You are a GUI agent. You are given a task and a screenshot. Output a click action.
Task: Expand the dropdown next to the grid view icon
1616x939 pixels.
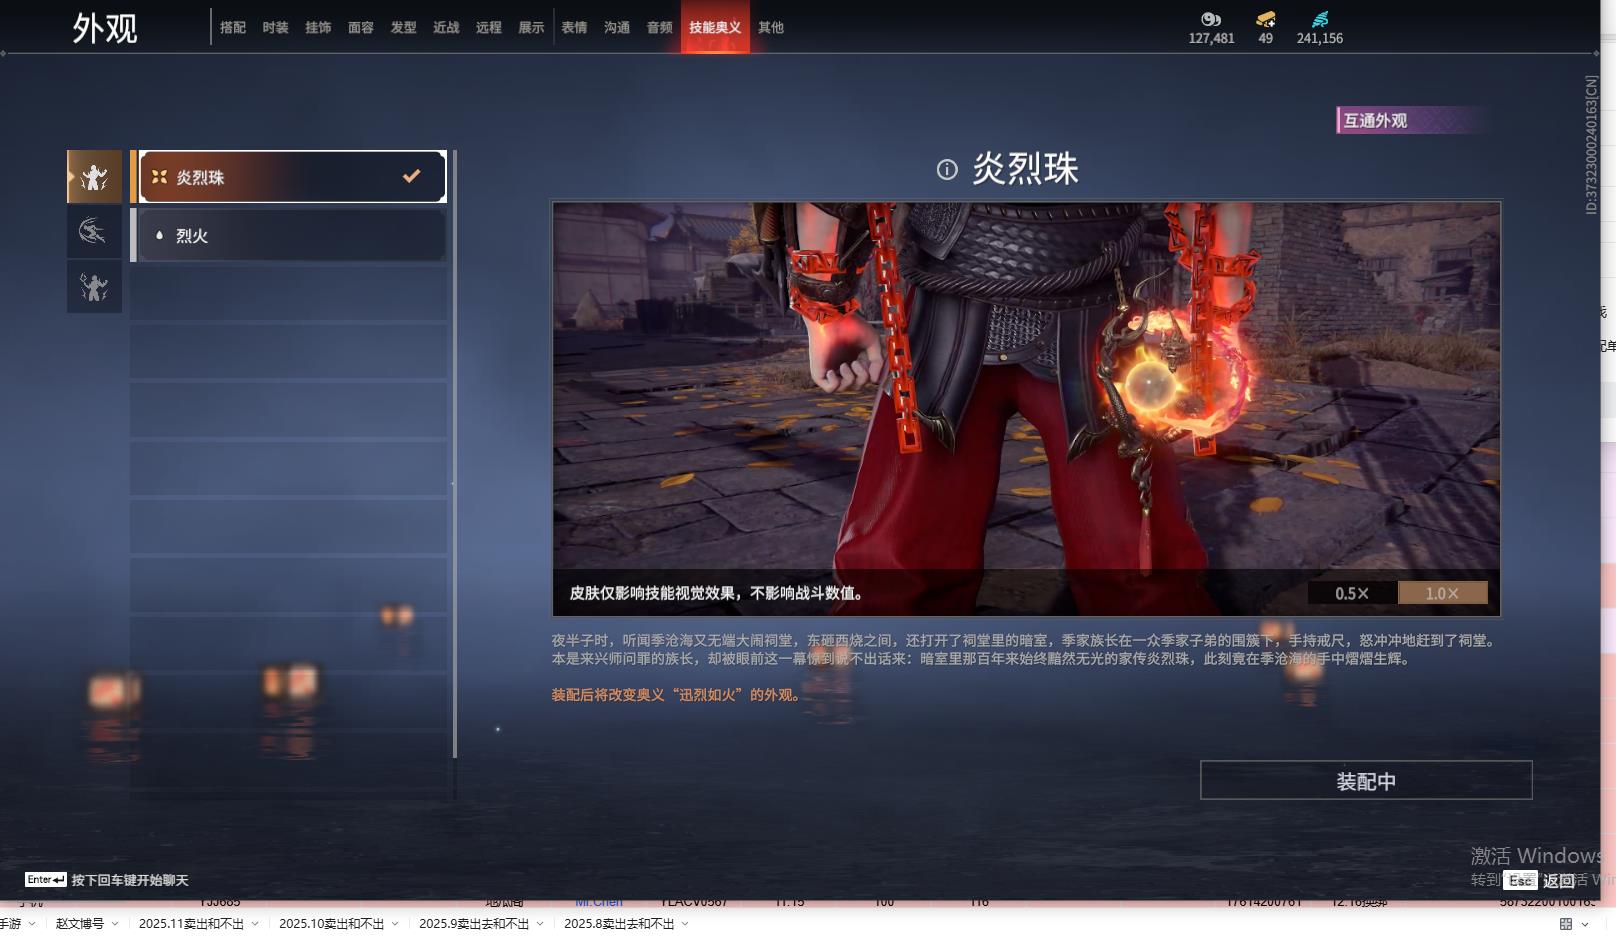pos(1585,924)
